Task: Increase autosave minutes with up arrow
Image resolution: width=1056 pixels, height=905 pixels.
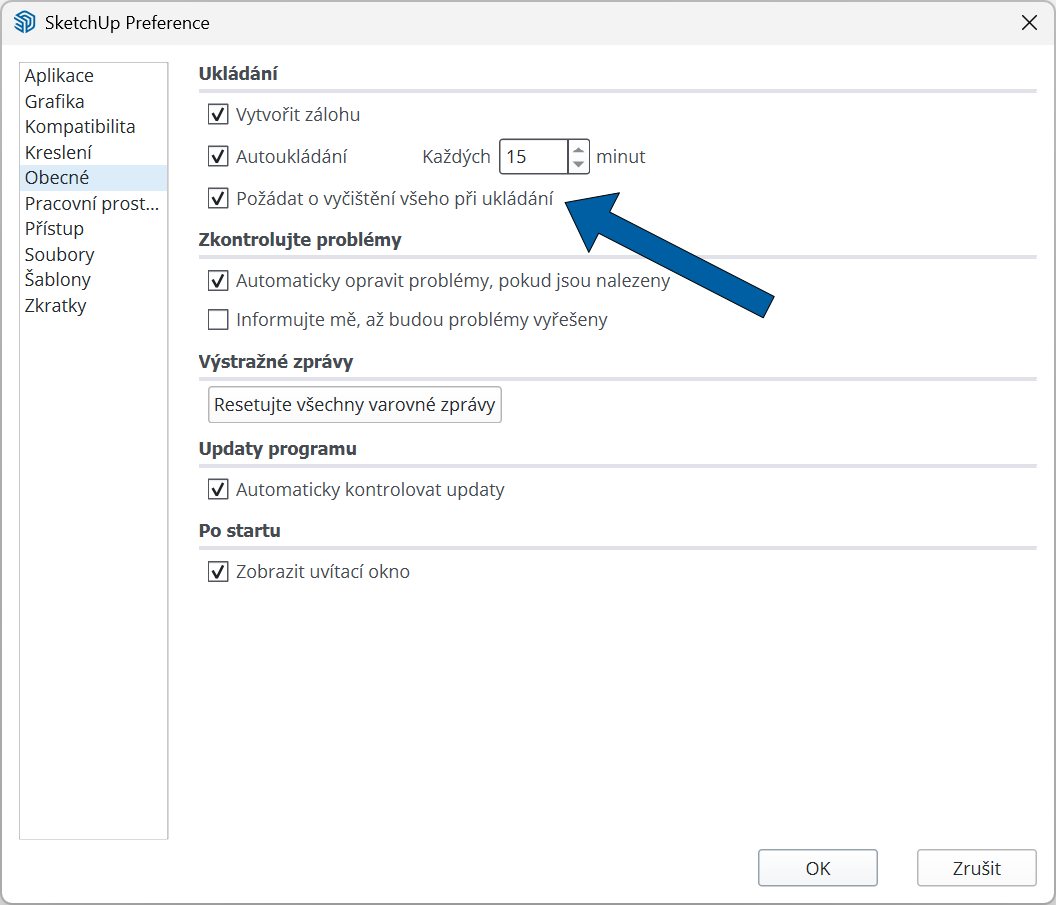Action: coord(578,149)
